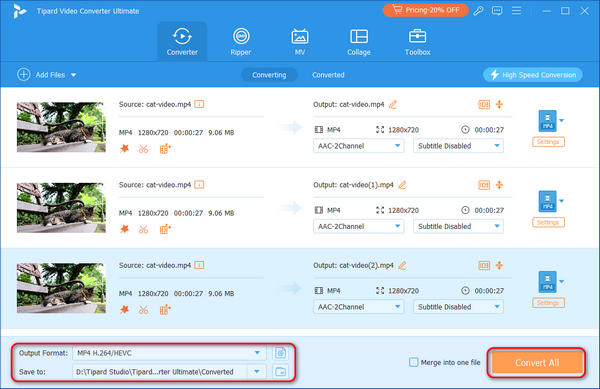Browse the Save to output folder icon
600x389 pixels.
(280, 371)
